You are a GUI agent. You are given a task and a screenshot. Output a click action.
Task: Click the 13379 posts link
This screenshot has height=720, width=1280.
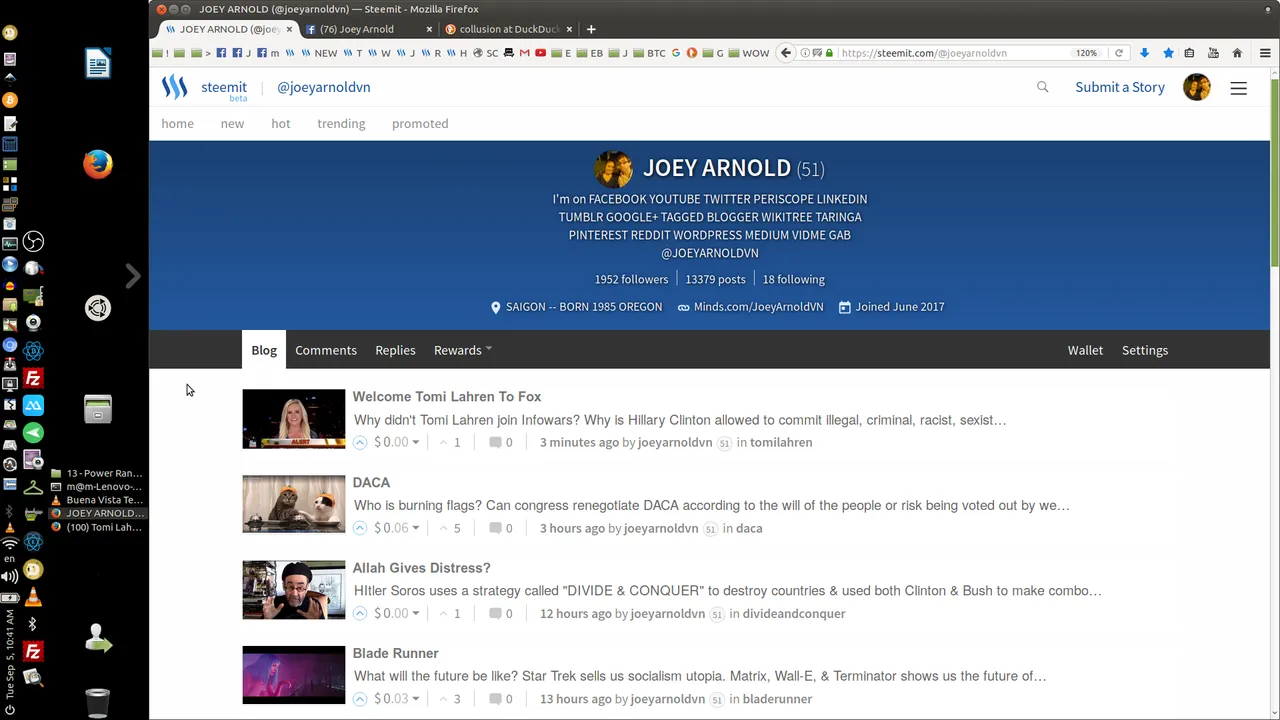pos(715,279)
